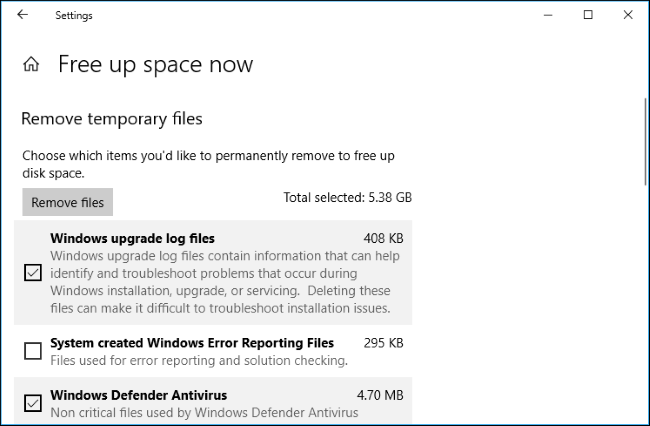
Task: Click the Total selected 5.38 GB text
Action: [347, 198]
